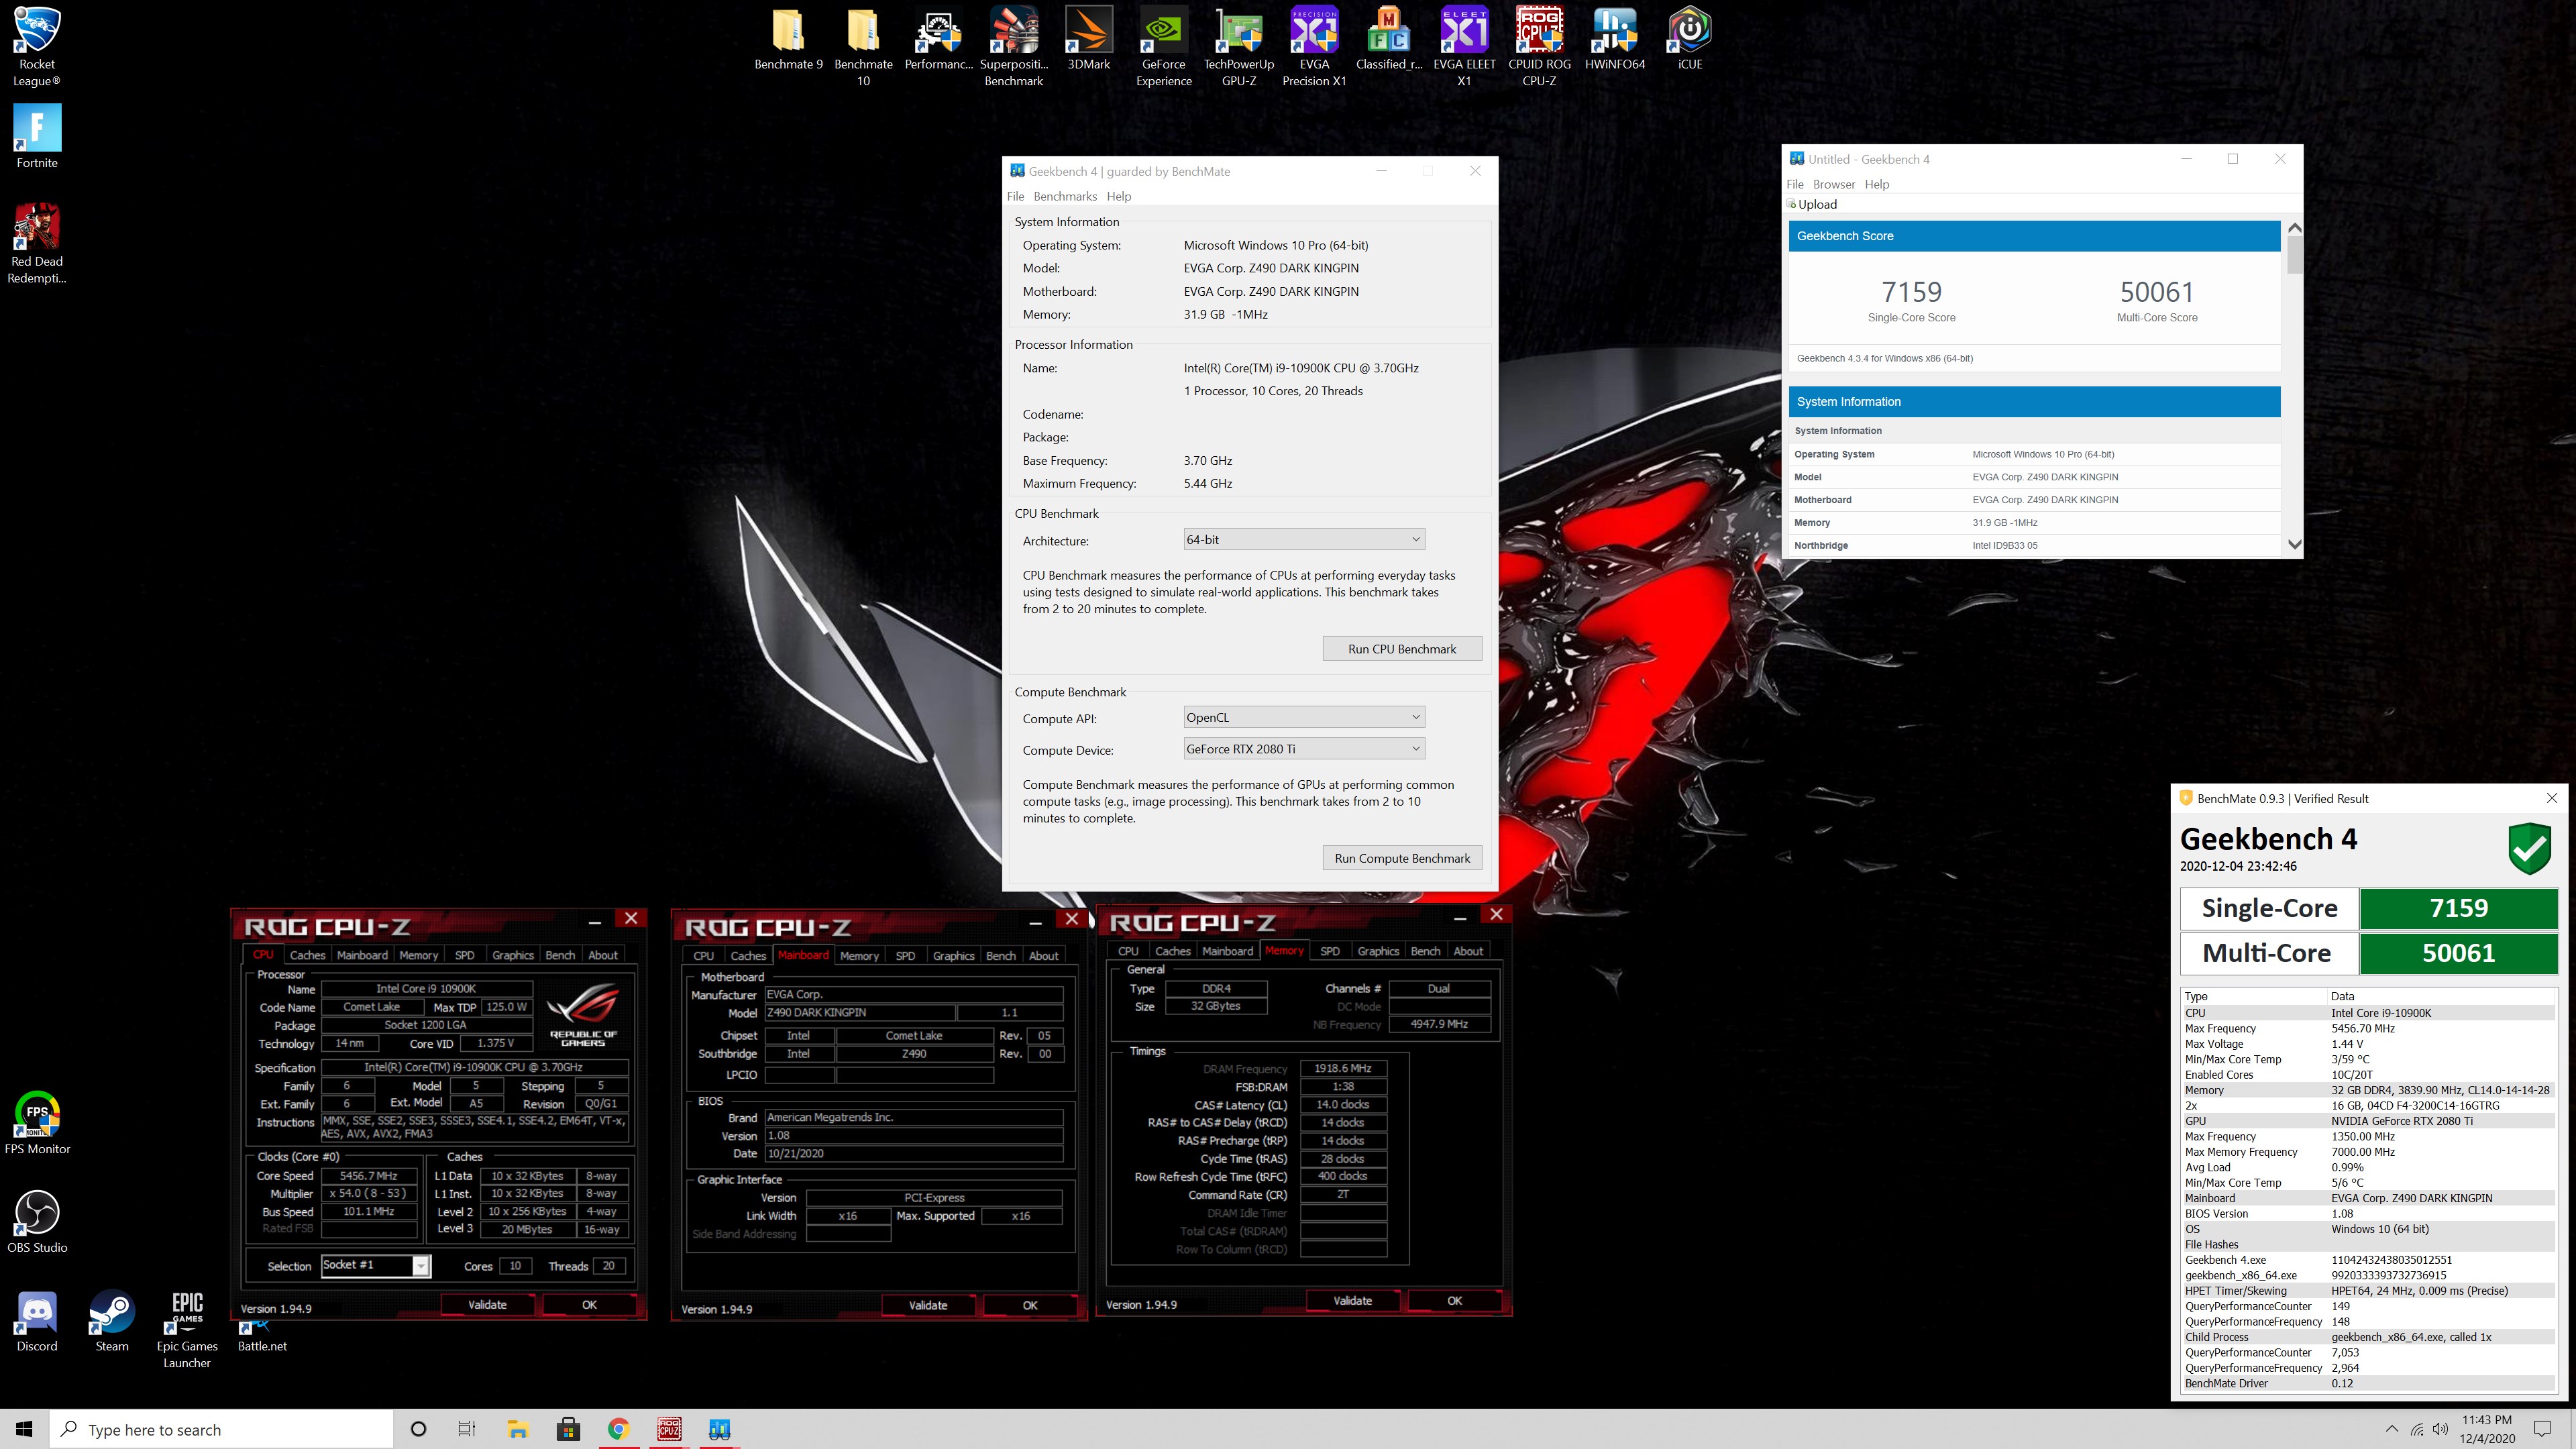The image size is (2576, 1449).
Task: Open File Explorer from taskbar
Action: coord(517,1429)
